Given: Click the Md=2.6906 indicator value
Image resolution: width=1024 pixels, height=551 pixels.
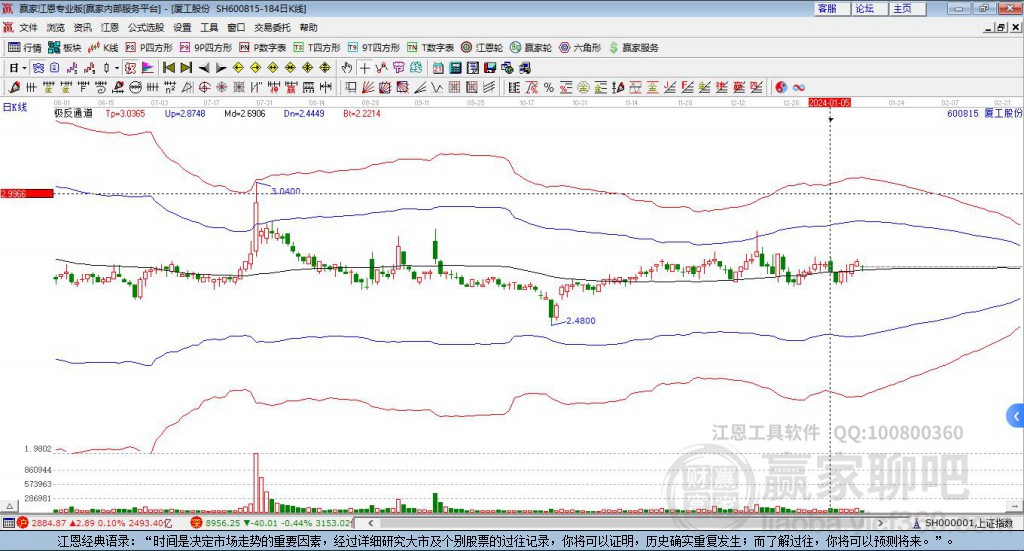Looking at the screenshot, I should click(244, 114).
